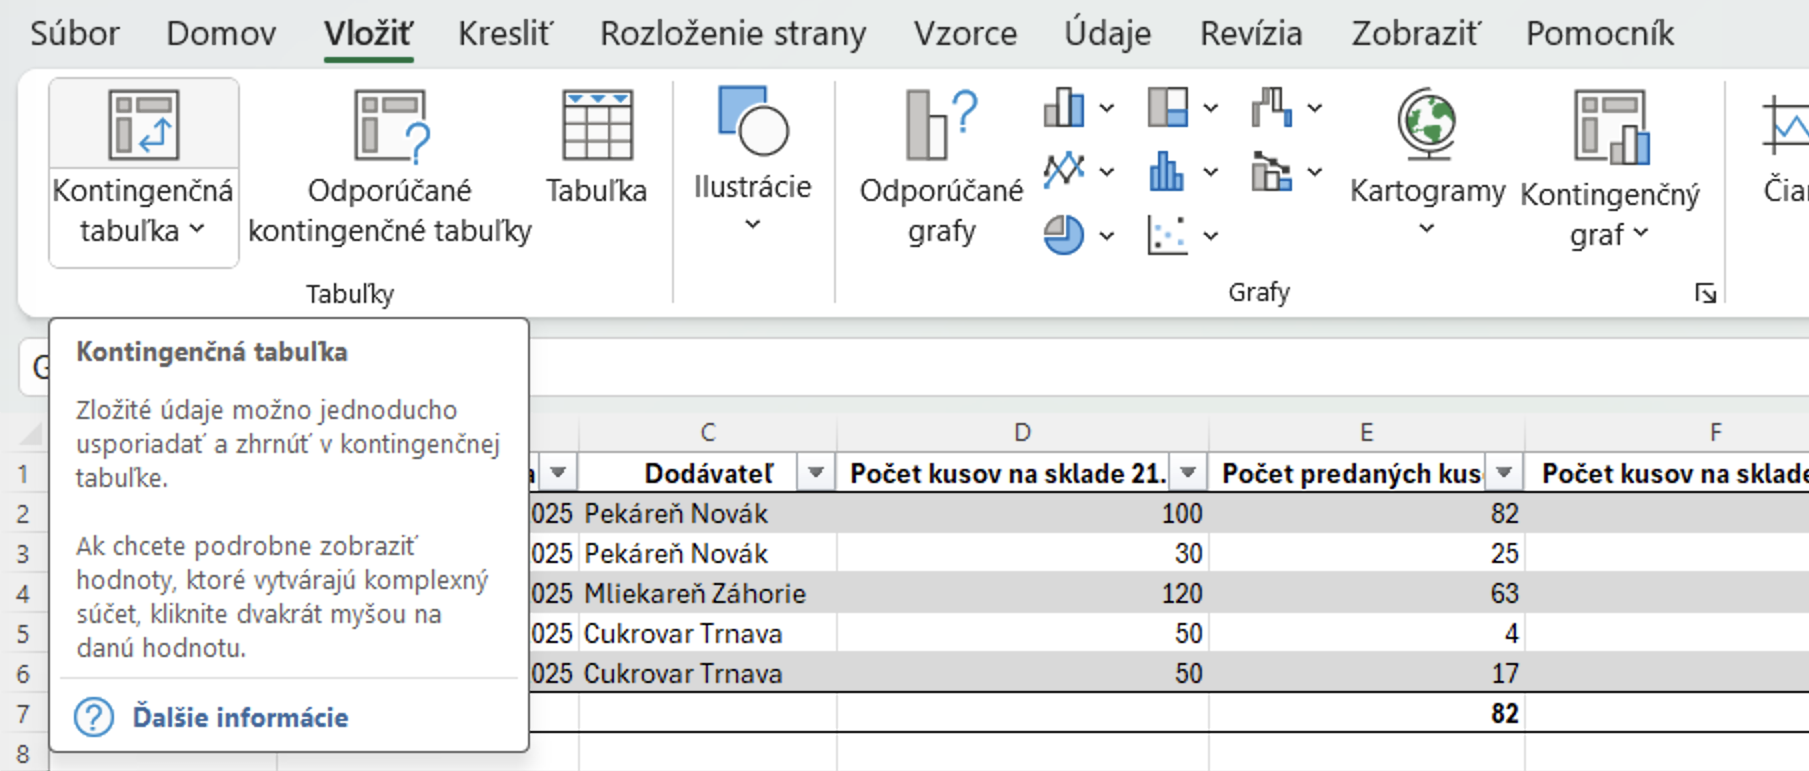The image size is (1809, 771).
Task: Select the cell with value 17
Action: (1367, 673)
